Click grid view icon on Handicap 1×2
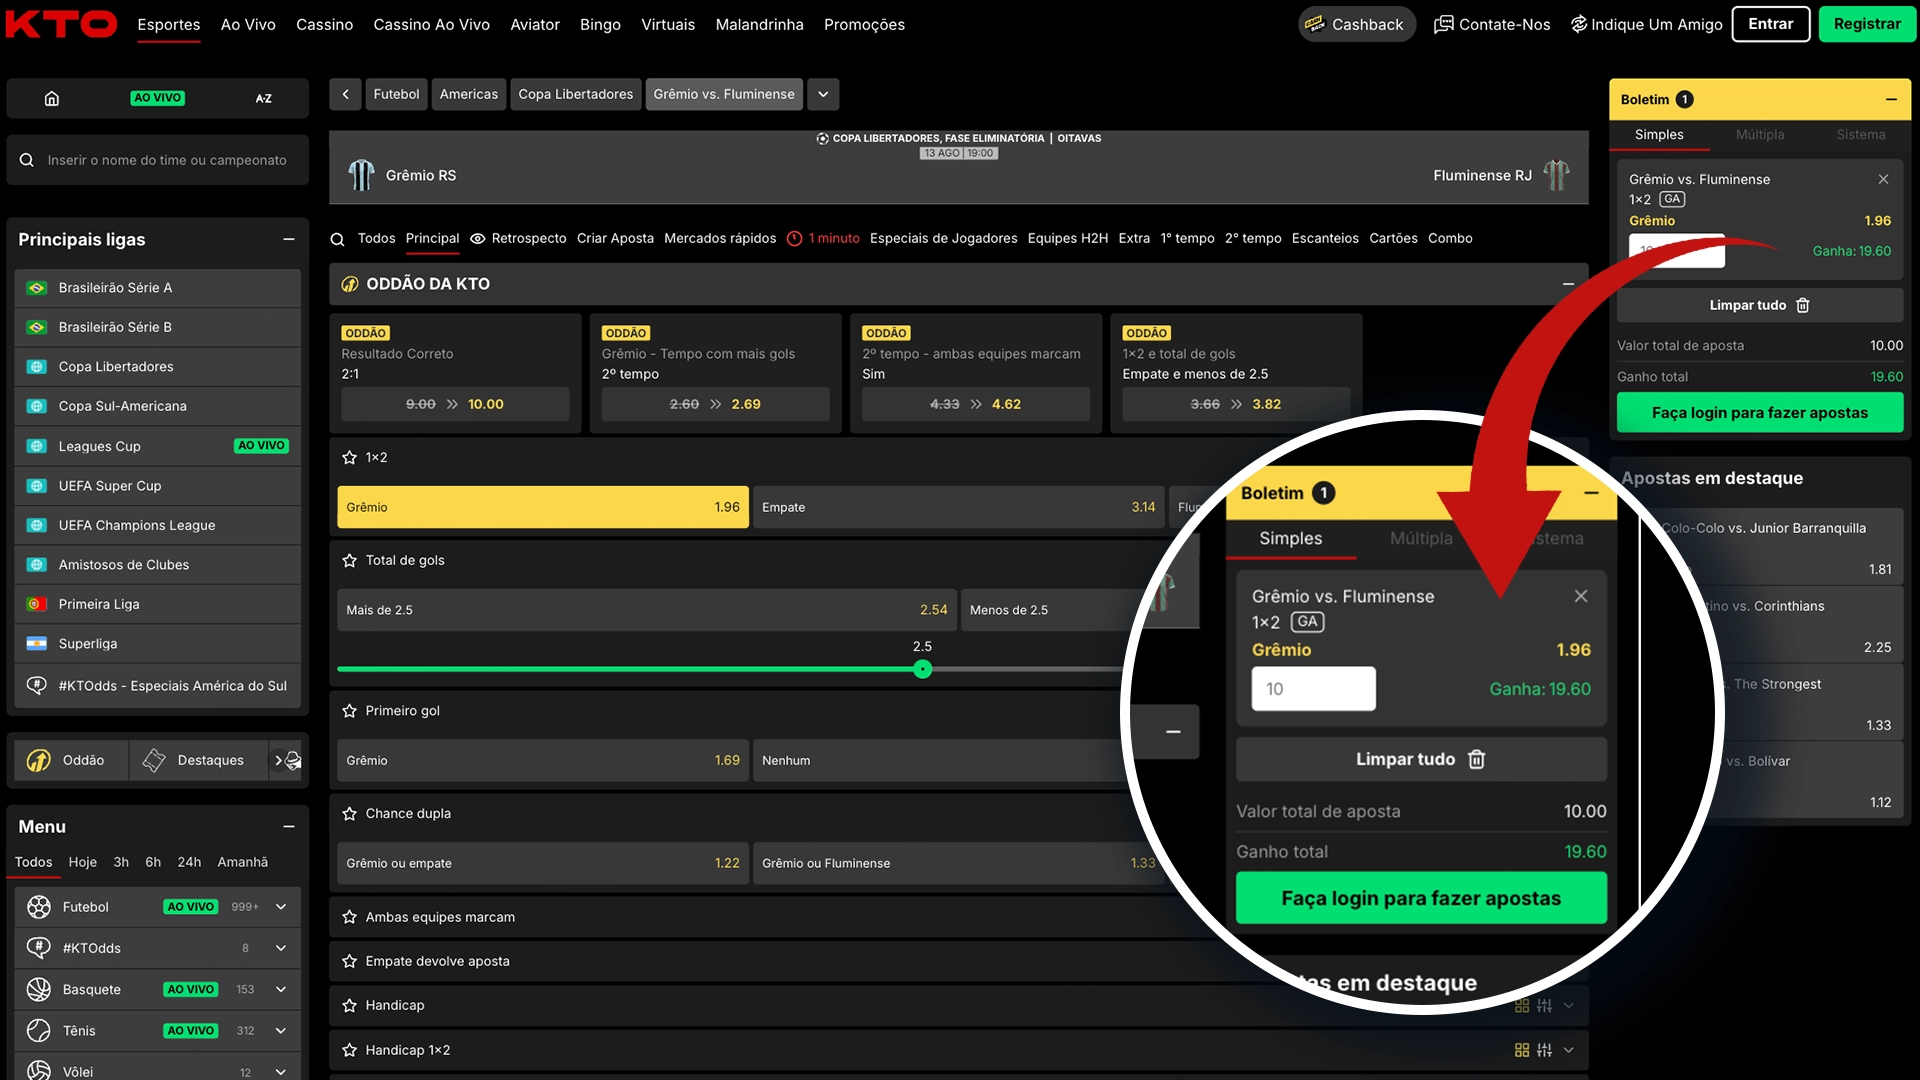Image resolution: width=1920 pixels, height=1080 pixels. (1522, 1050)
